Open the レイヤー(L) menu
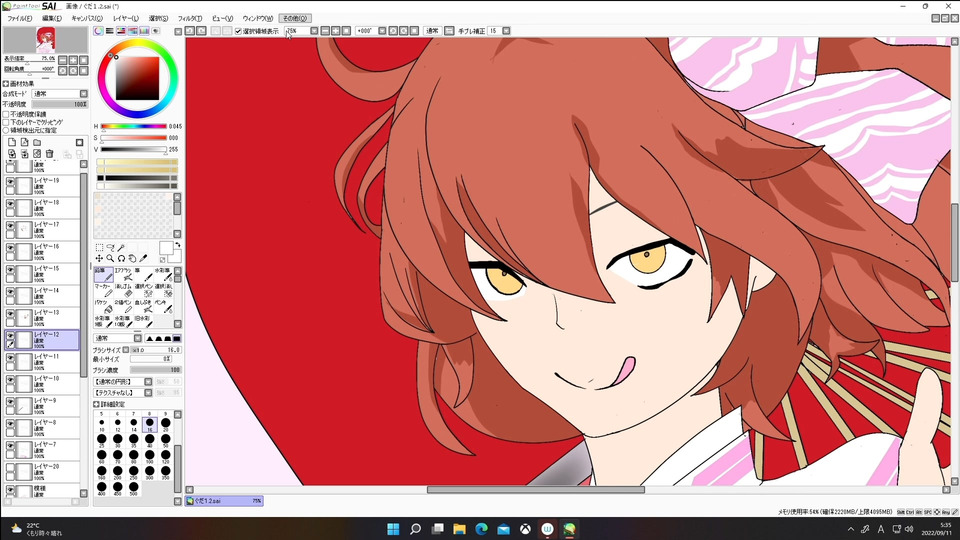The height and width of the screenshot is (540, 960). pyautogui.click(x=126, y=18)
